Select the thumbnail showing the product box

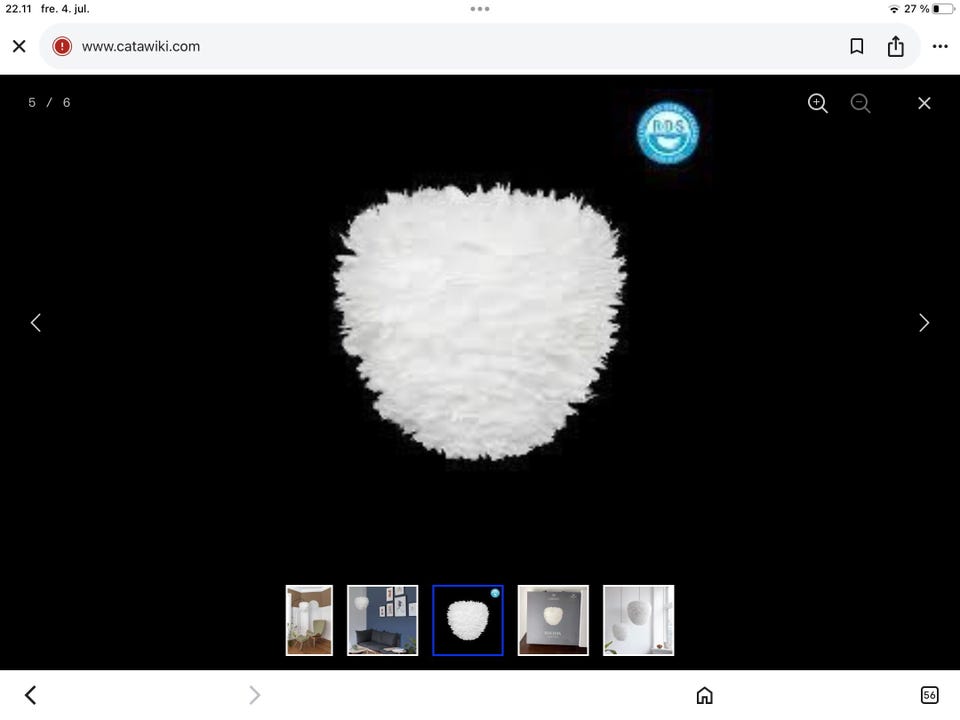(553, 620)
